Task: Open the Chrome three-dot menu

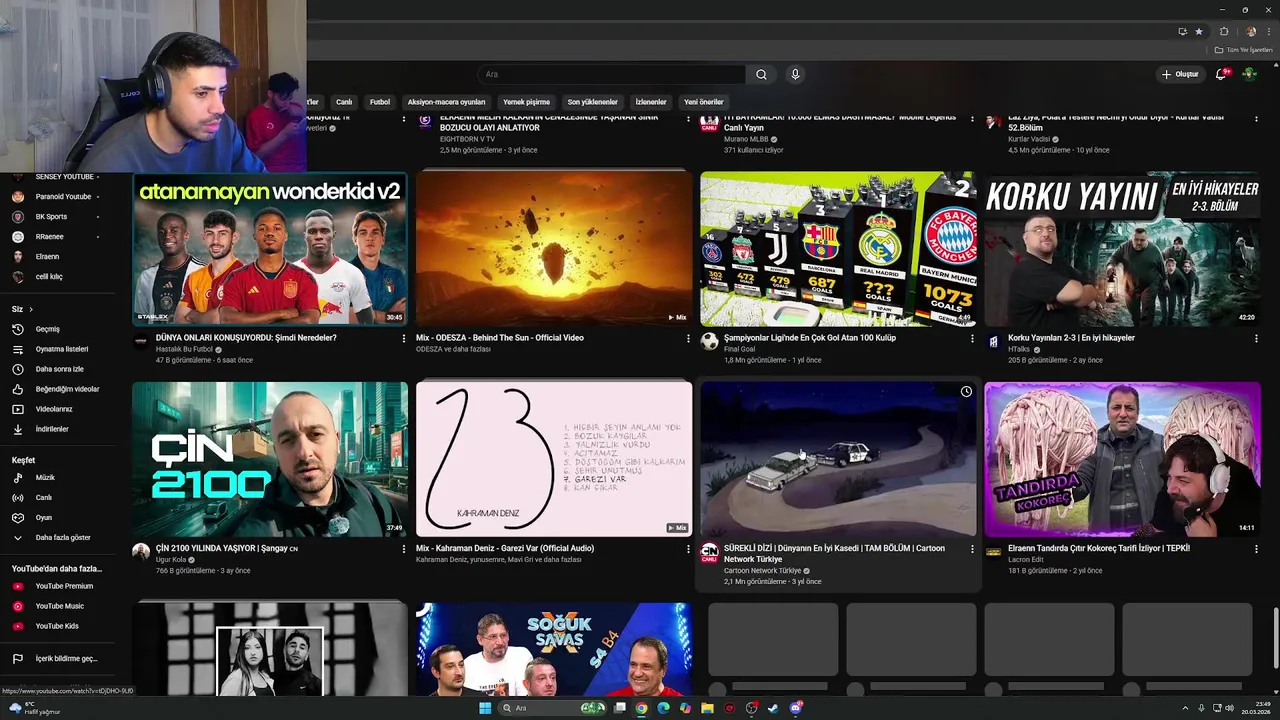Action: click(1269, 31)
